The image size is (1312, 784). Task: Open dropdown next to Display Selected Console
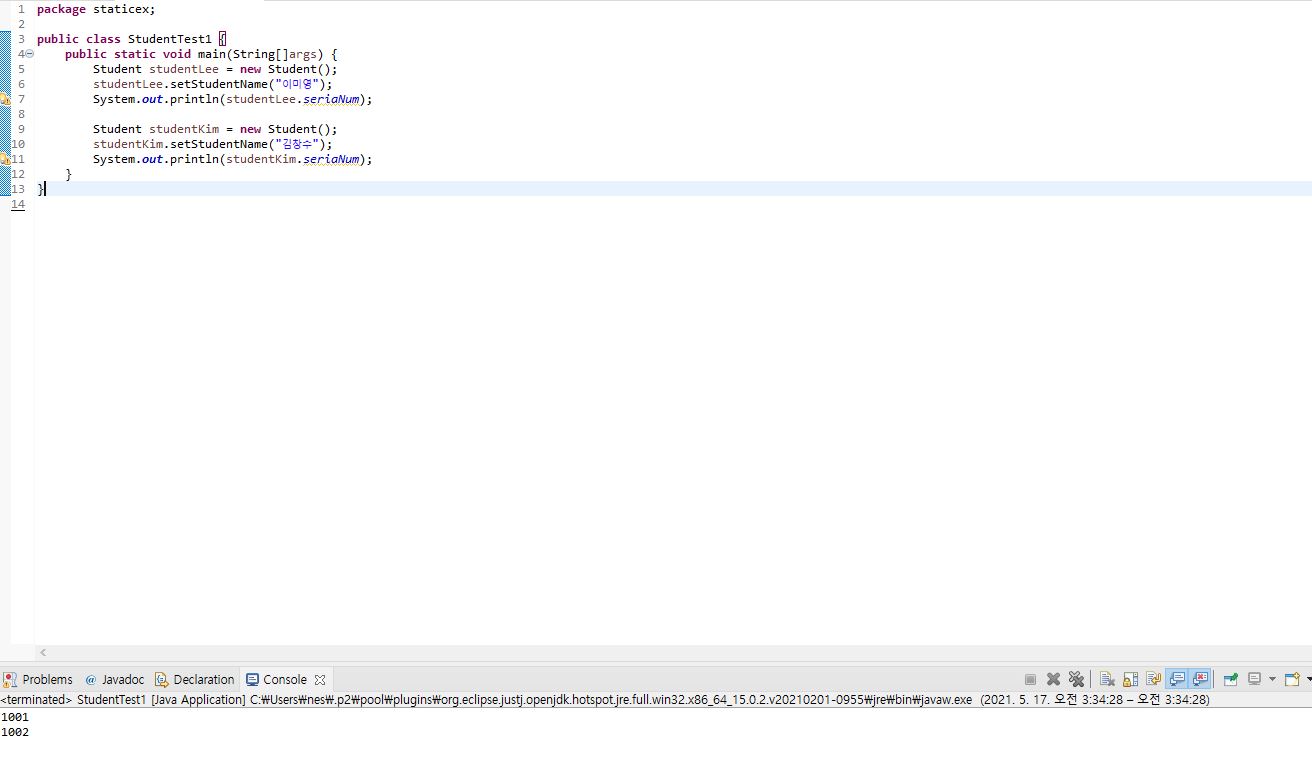pos(1272,679)
